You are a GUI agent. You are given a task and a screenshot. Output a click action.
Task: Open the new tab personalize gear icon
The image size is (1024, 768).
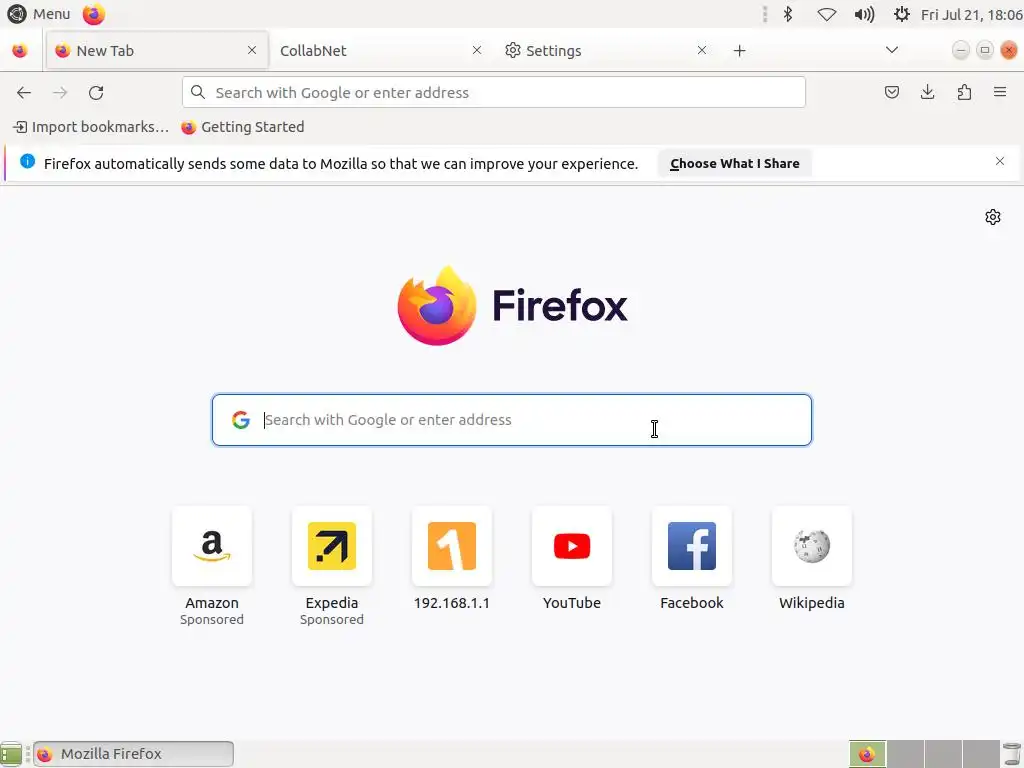993,217
